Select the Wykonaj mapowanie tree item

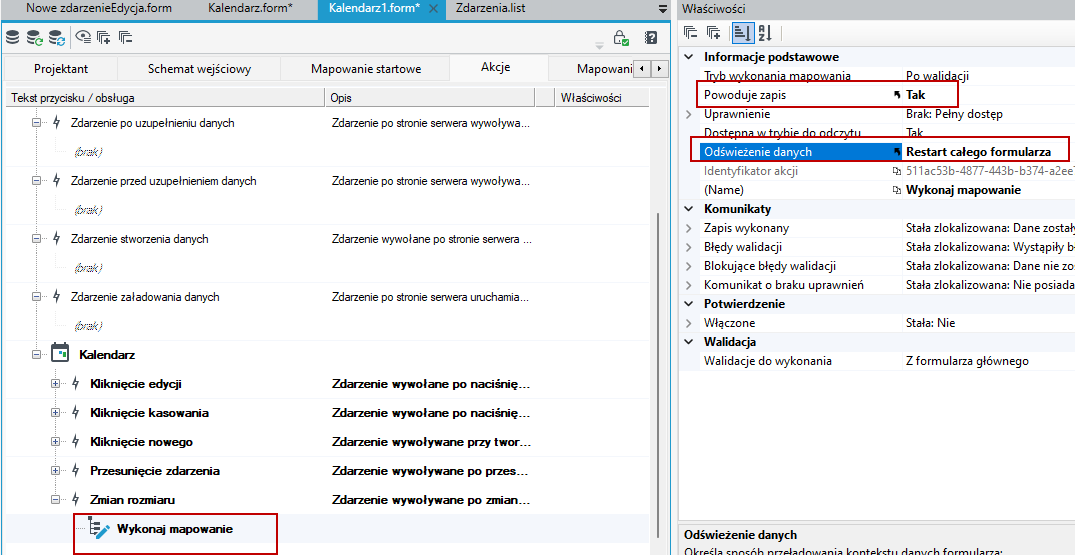[175, 529]
